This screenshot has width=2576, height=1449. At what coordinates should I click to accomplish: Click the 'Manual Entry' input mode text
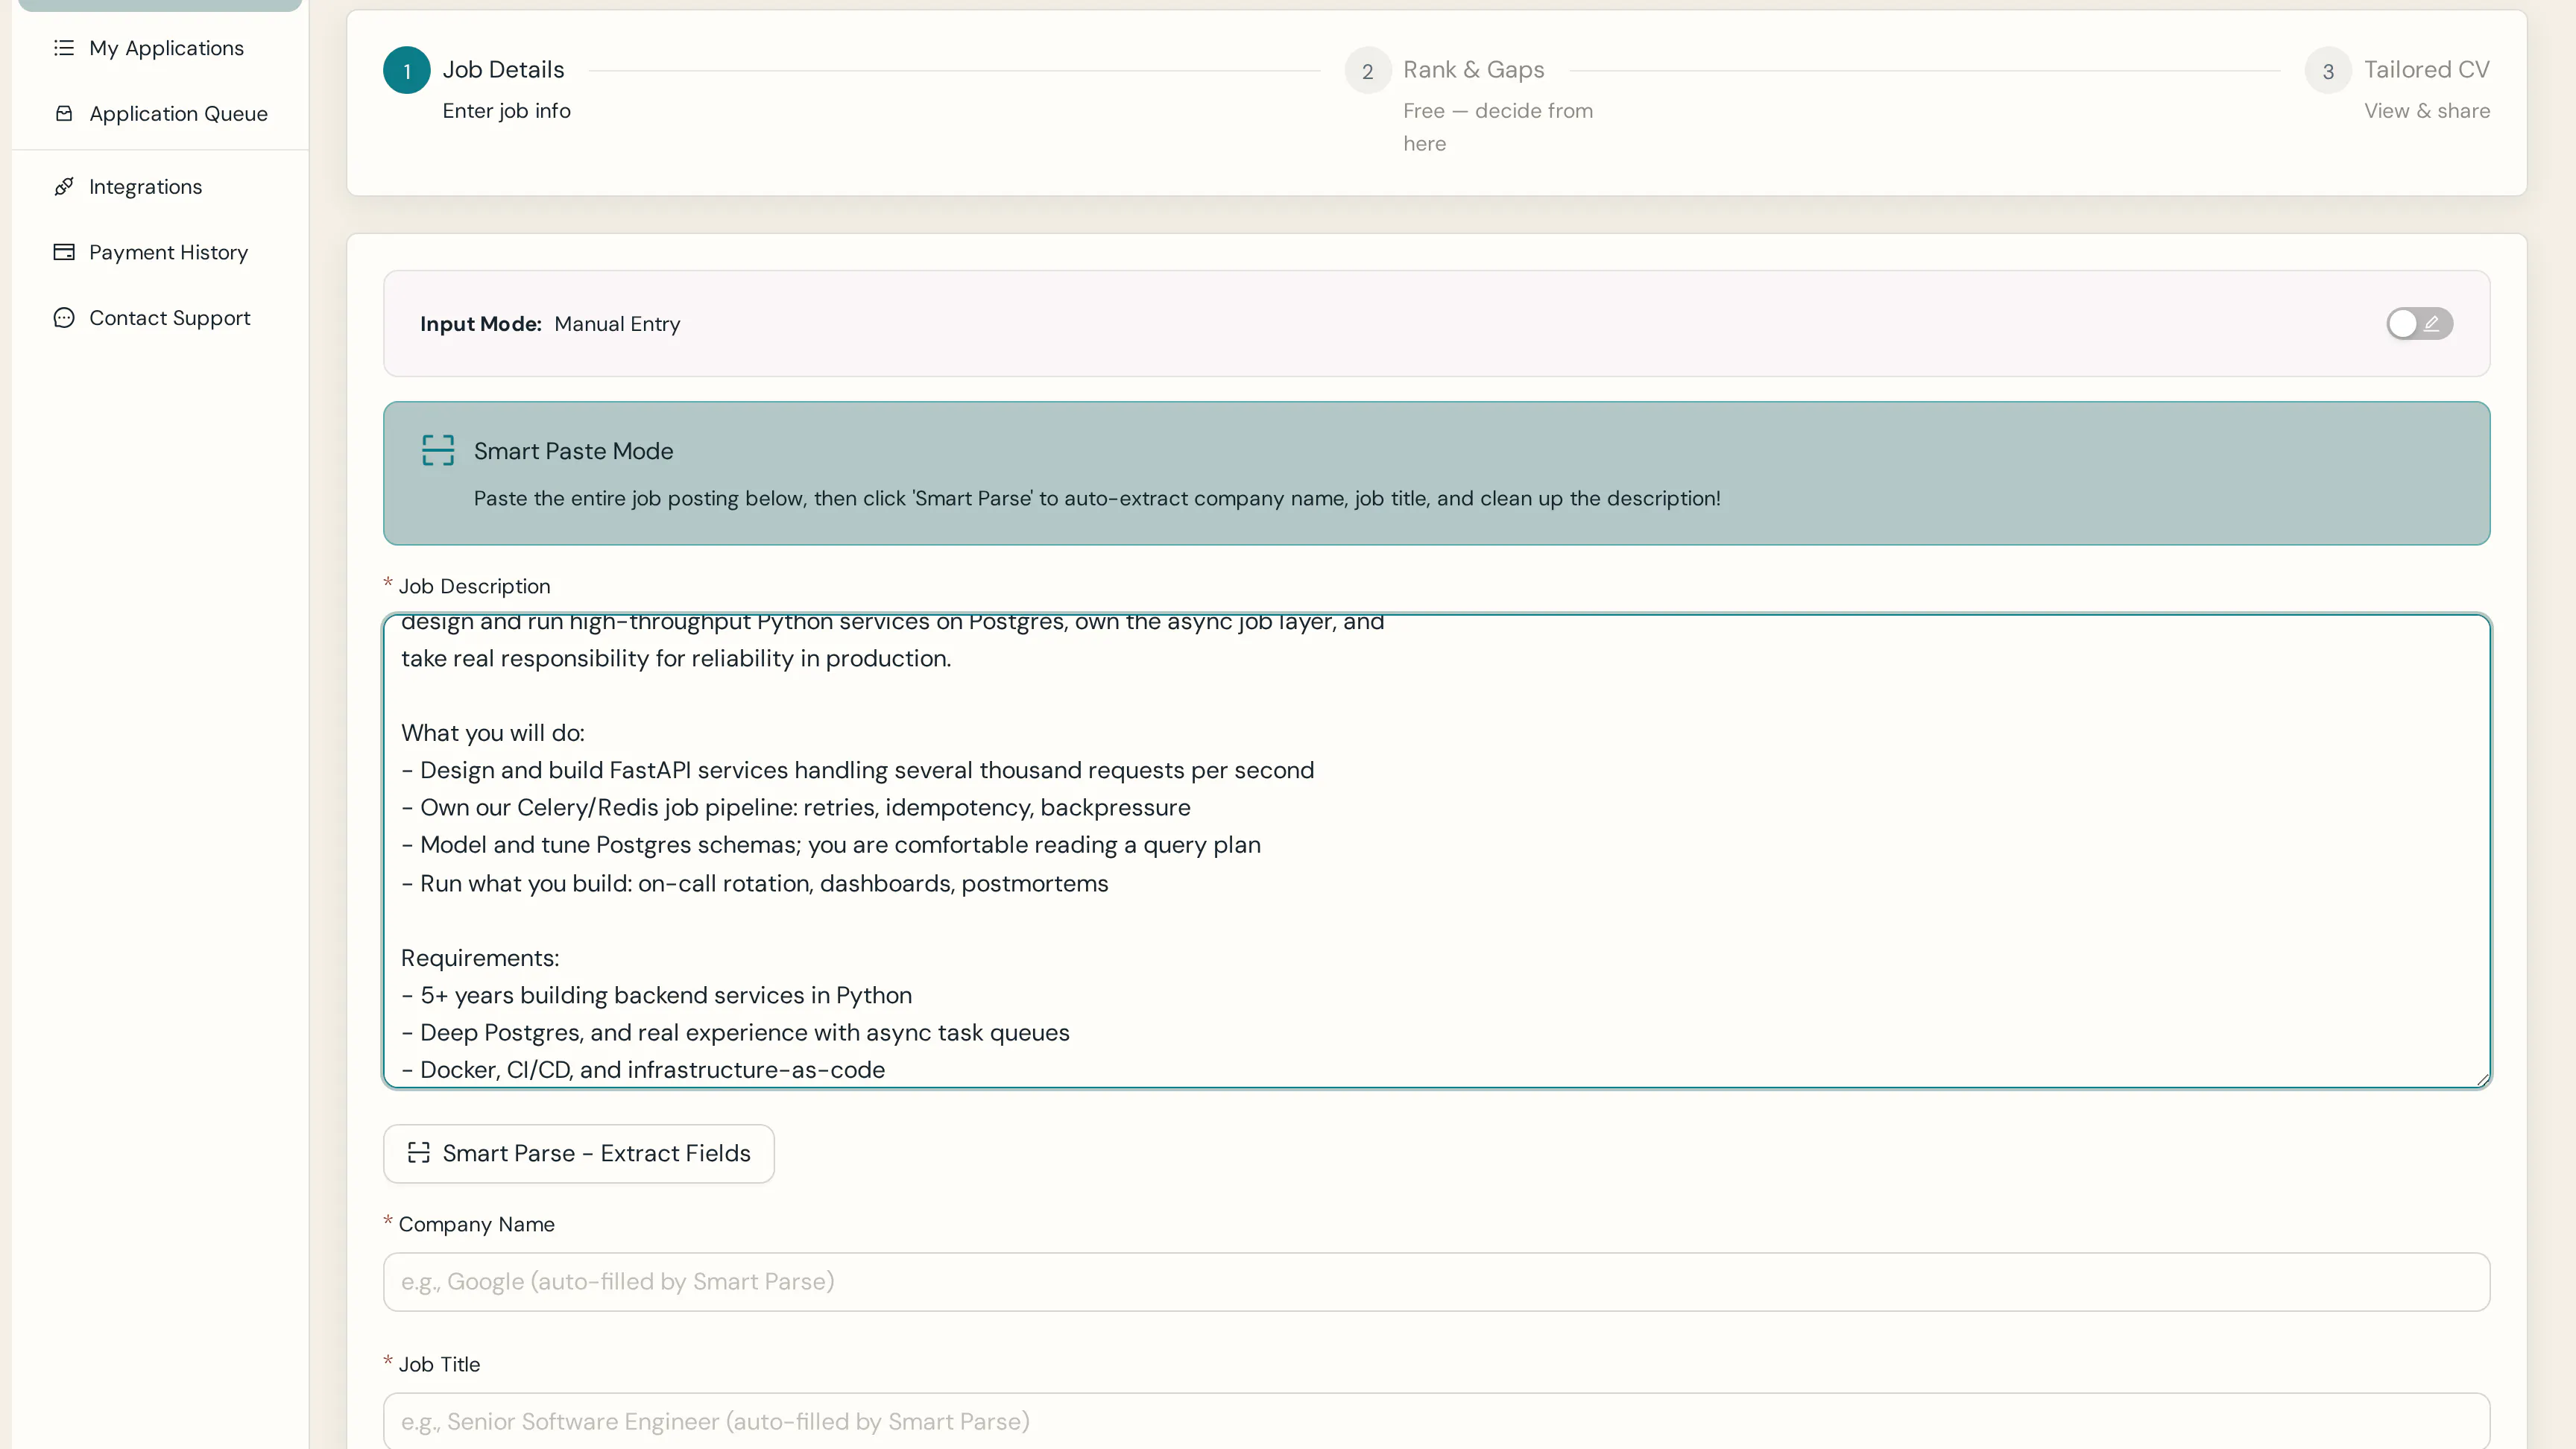[617, 324]
